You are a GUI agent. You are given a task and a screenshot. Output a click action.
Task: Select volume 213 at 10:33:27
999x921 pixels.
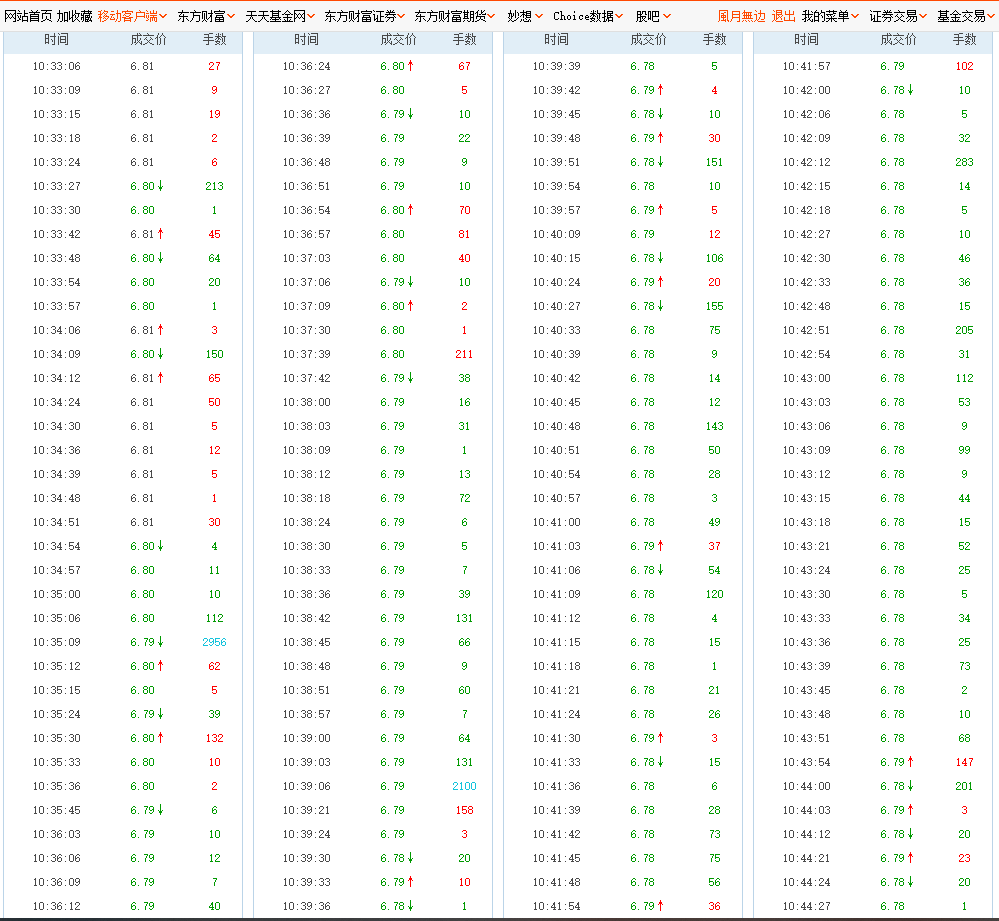click(214, 186)
